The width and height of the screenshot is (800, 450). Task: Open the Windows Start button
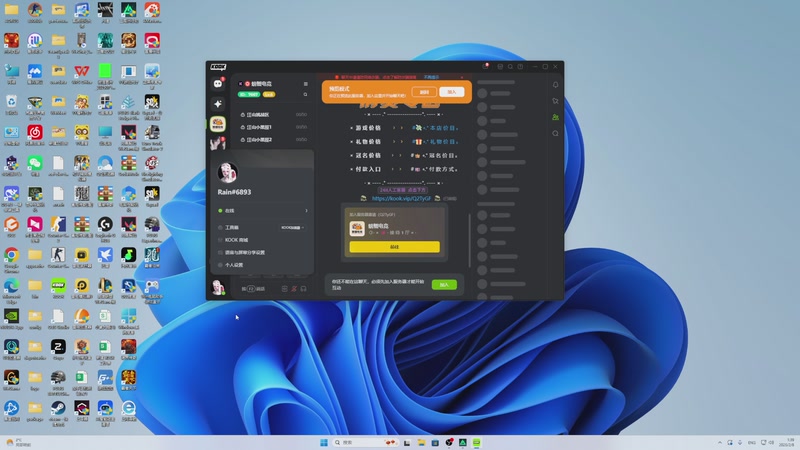click(x=323, y=442)
